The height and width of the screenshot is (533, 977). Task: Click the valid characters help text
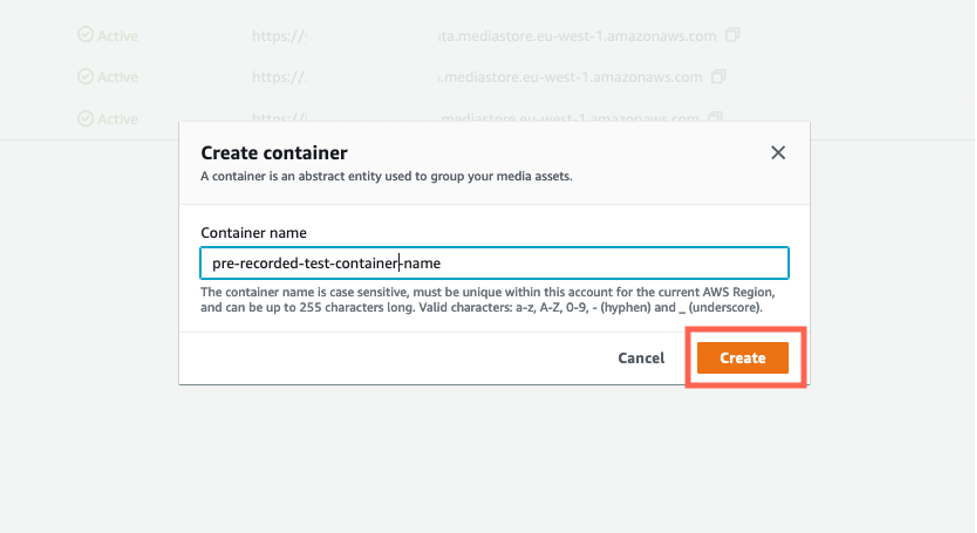tap(487, 300)
